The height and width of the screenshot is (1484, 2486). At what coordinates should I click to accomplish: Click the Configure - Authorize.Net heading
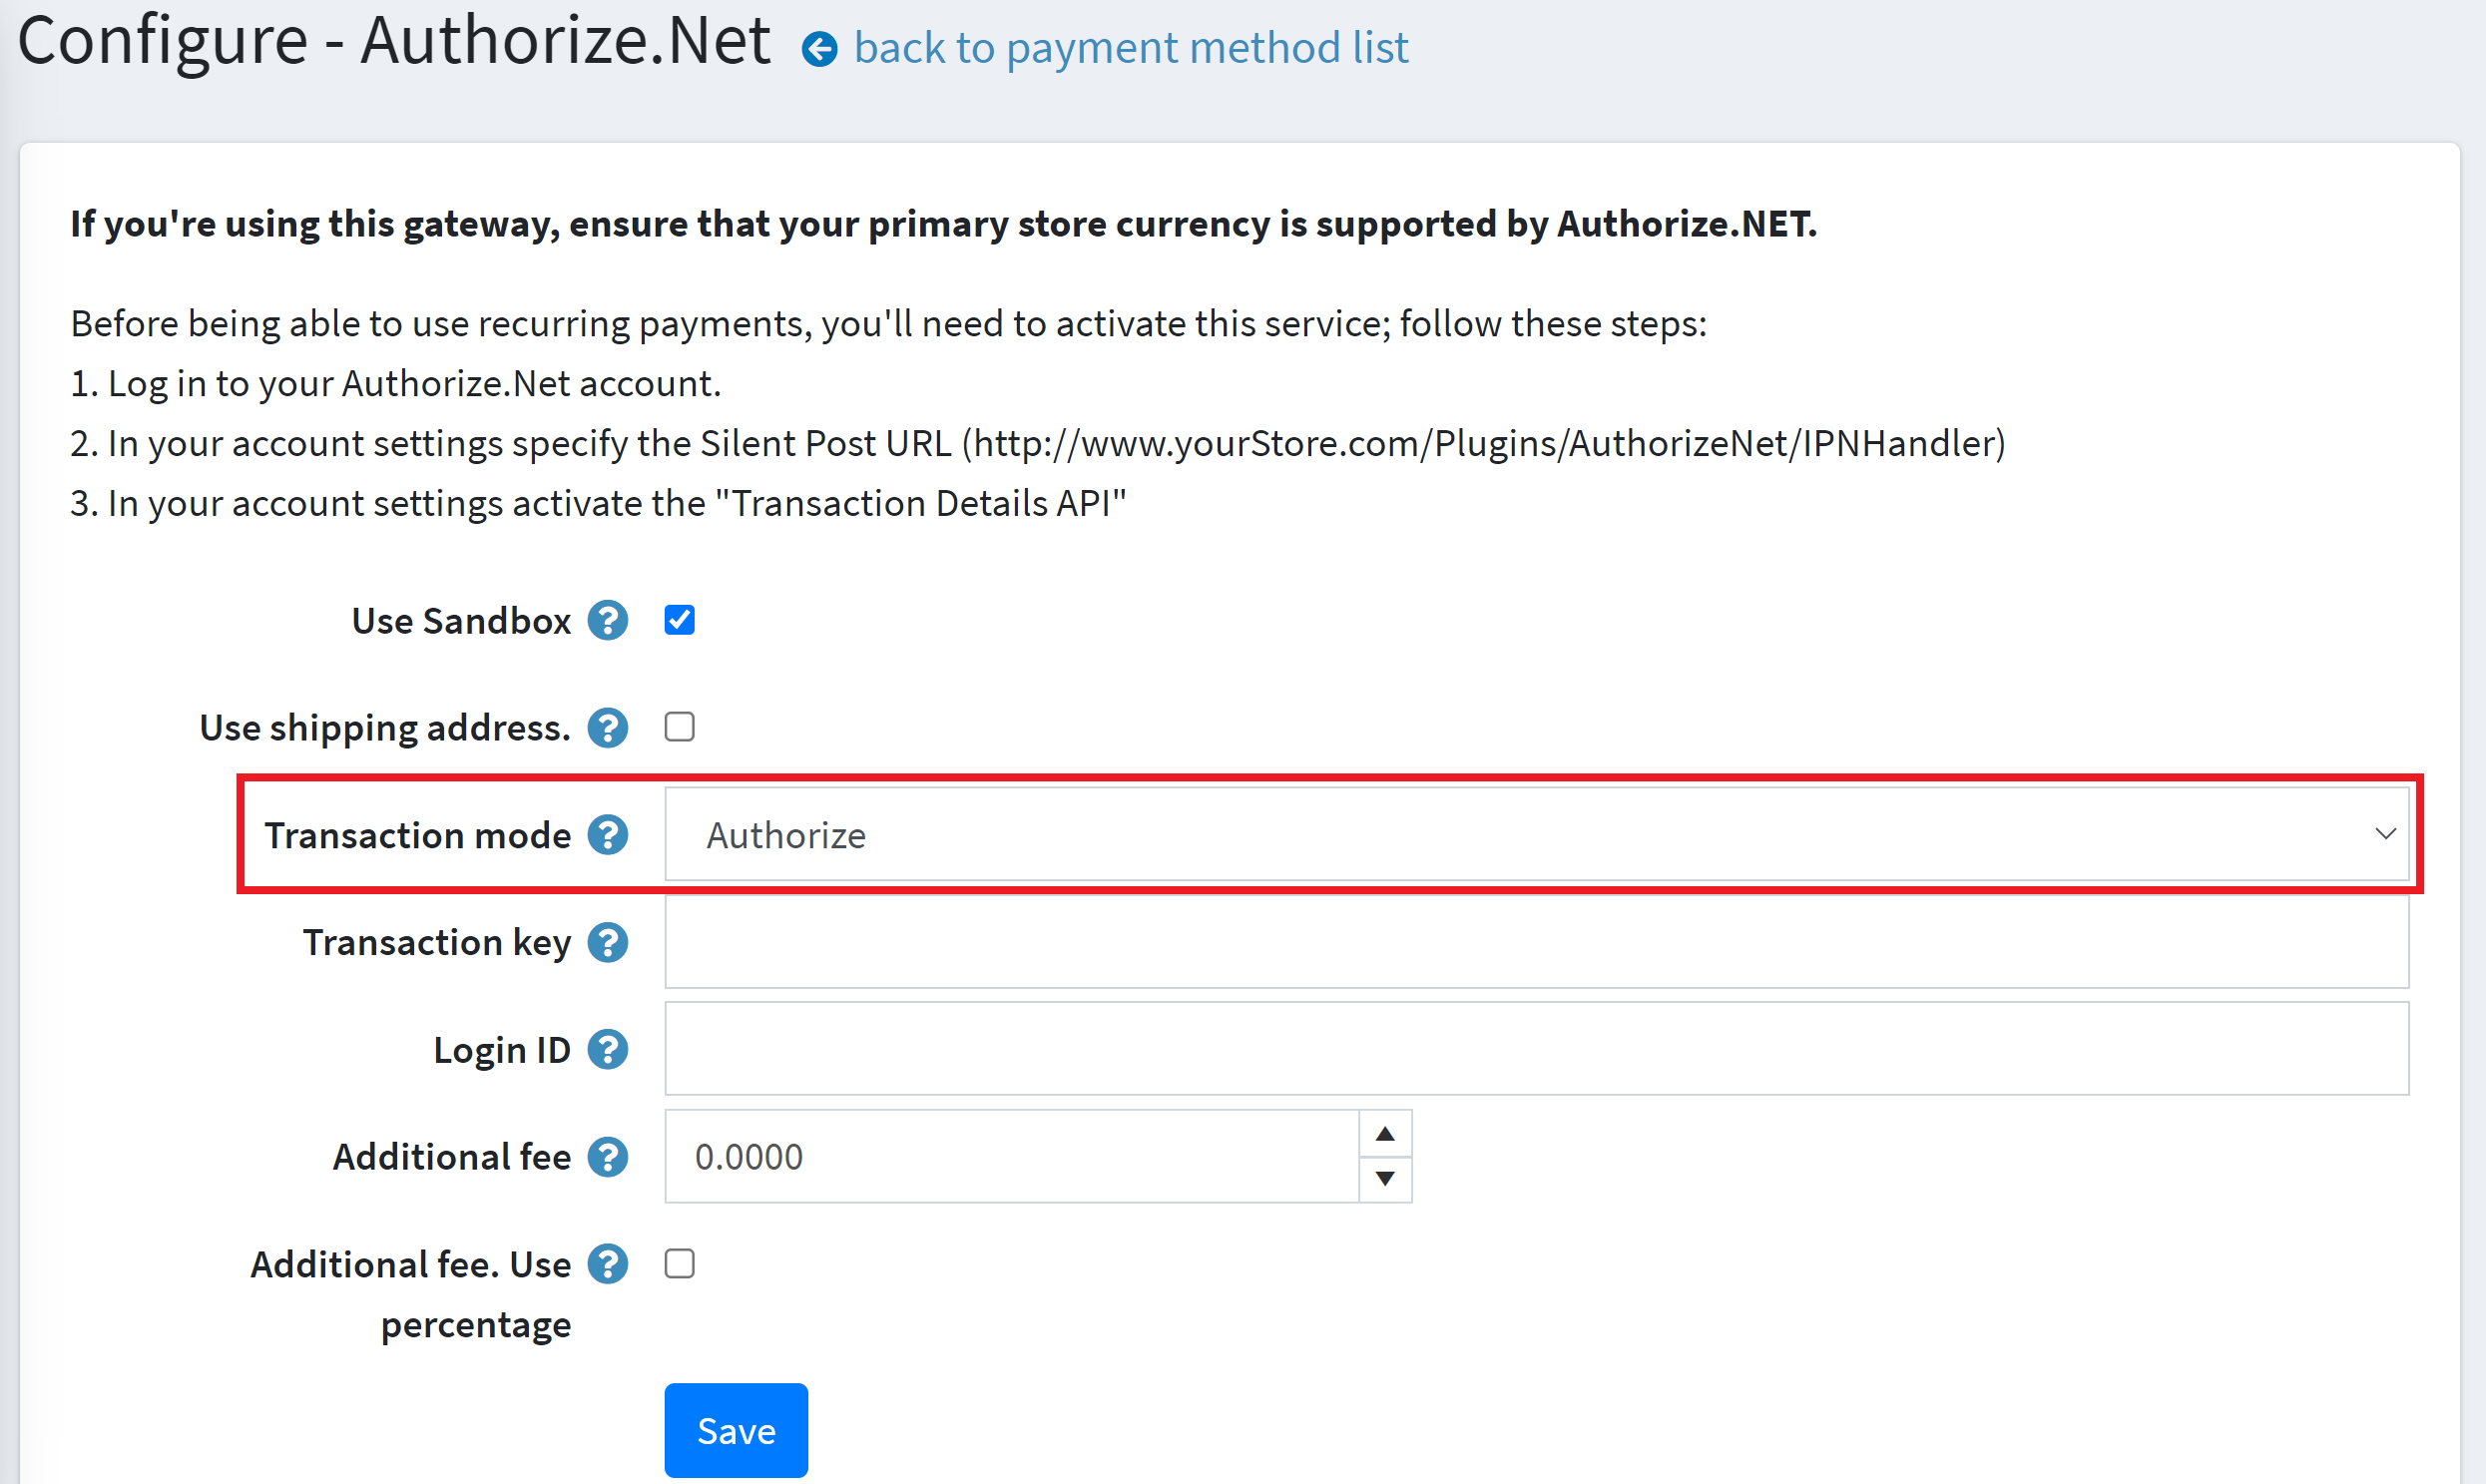point(394,42)
